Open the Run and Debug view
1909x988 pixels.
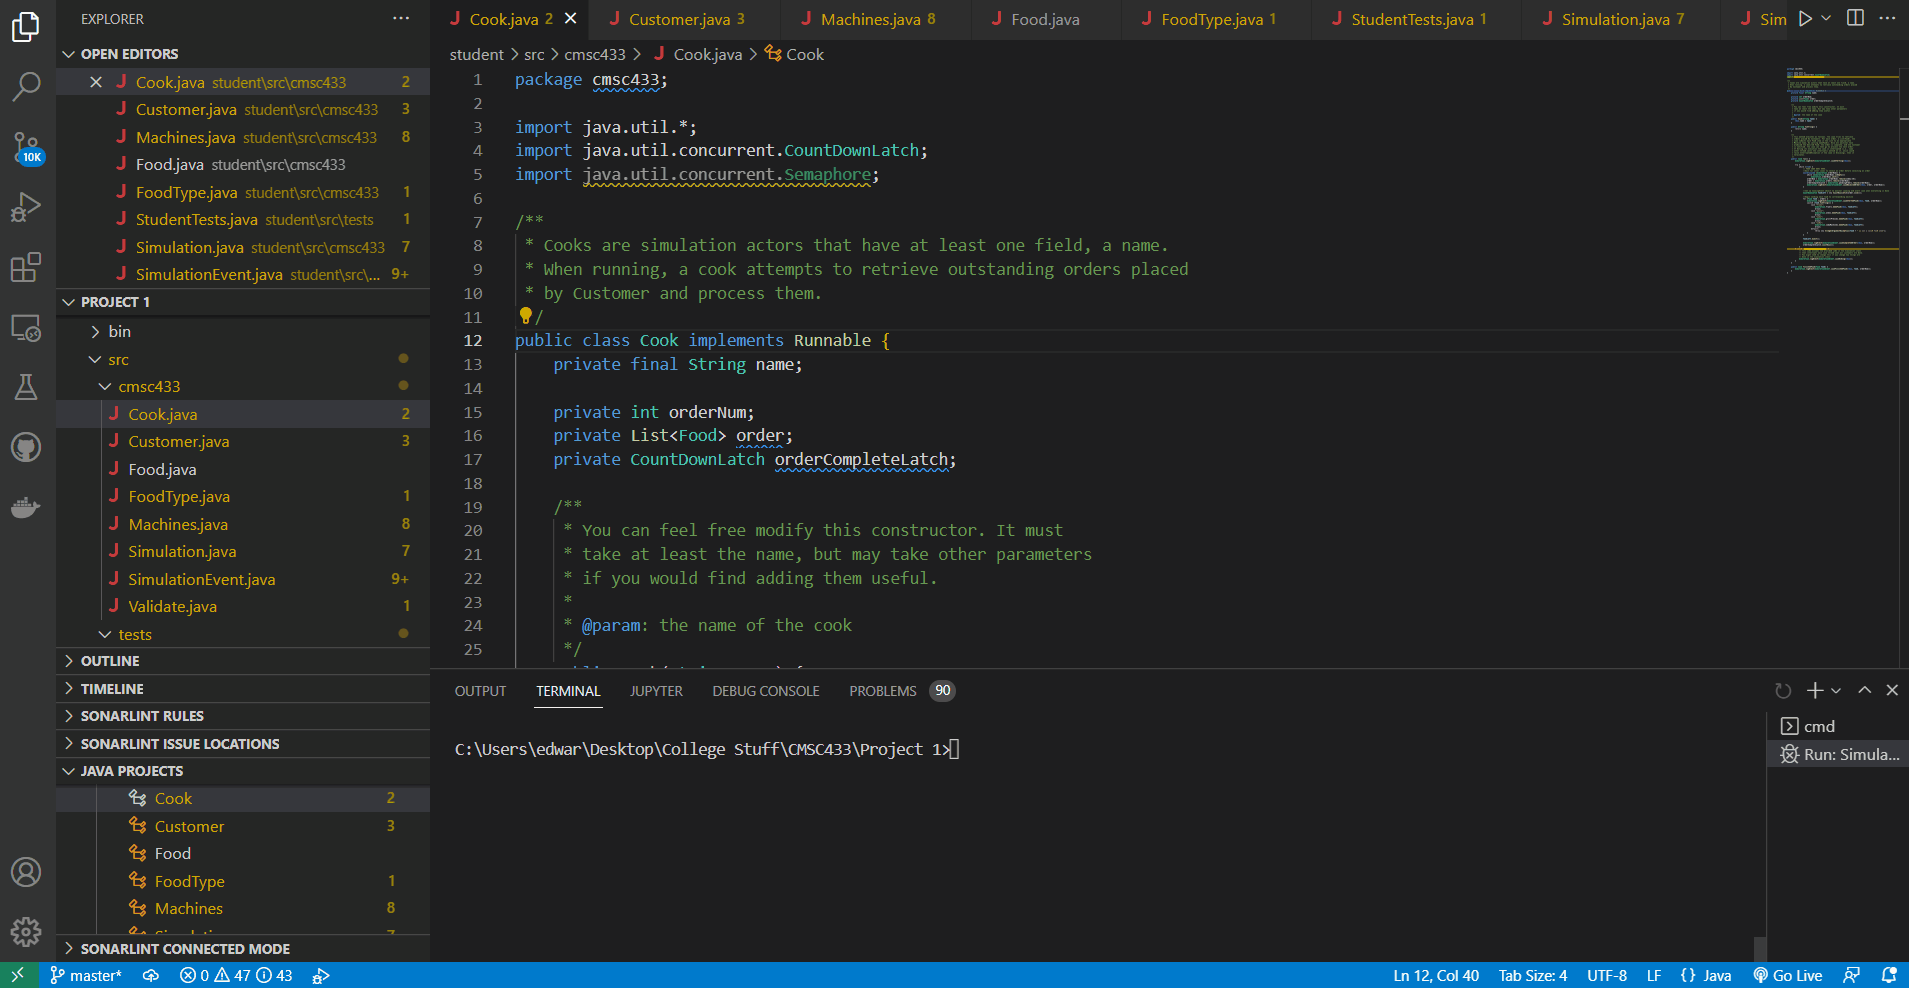coord(26,207)
